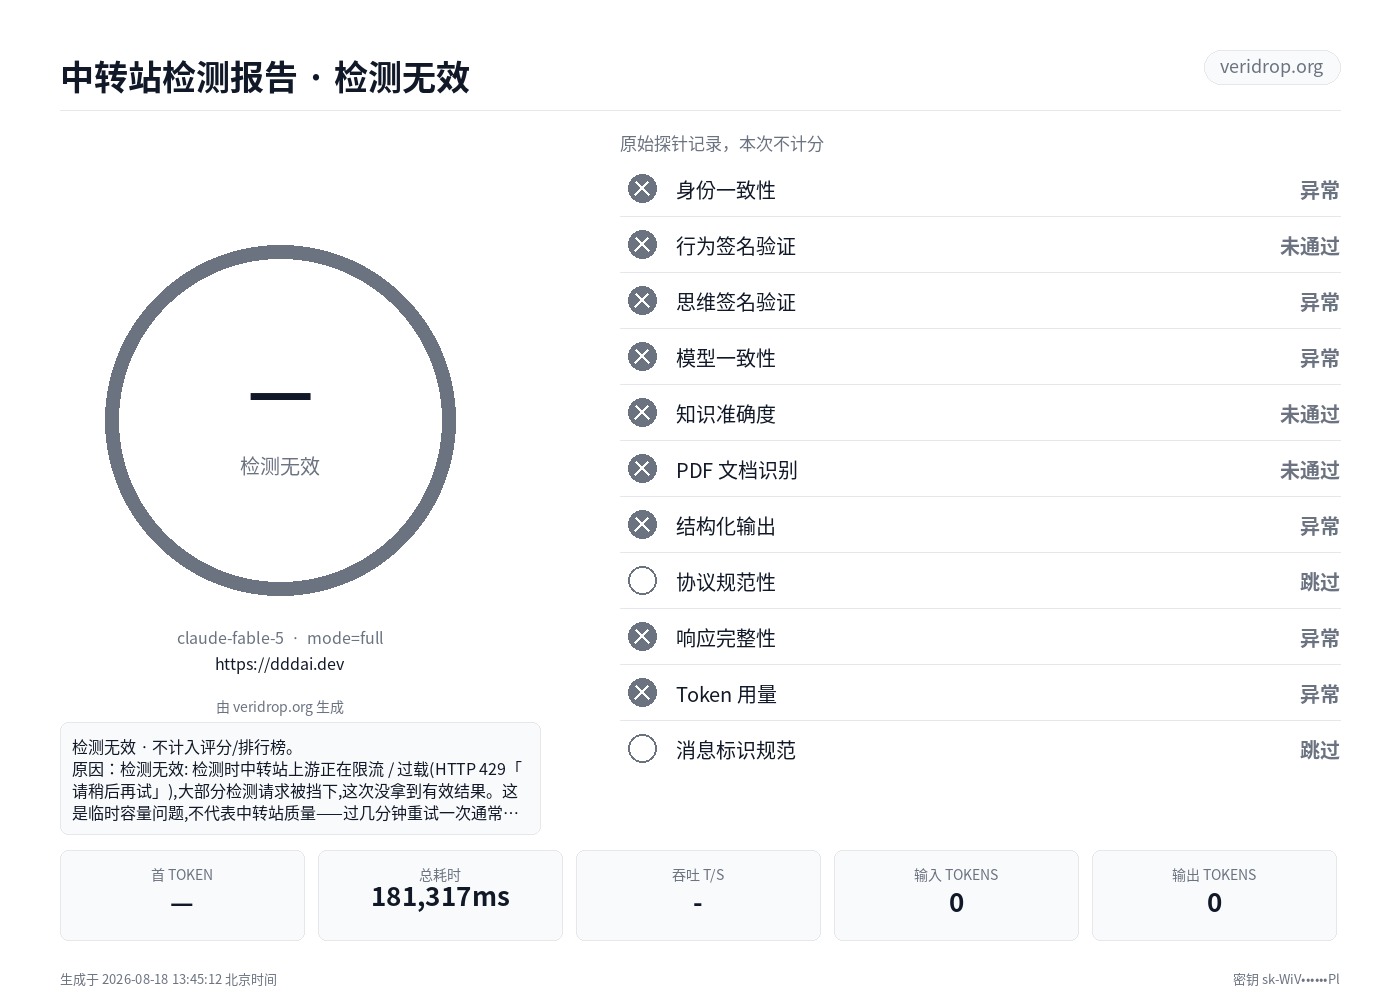Open the veridrop.org badge in header
The image size is (1400, 1000).
pos(1271,67)
